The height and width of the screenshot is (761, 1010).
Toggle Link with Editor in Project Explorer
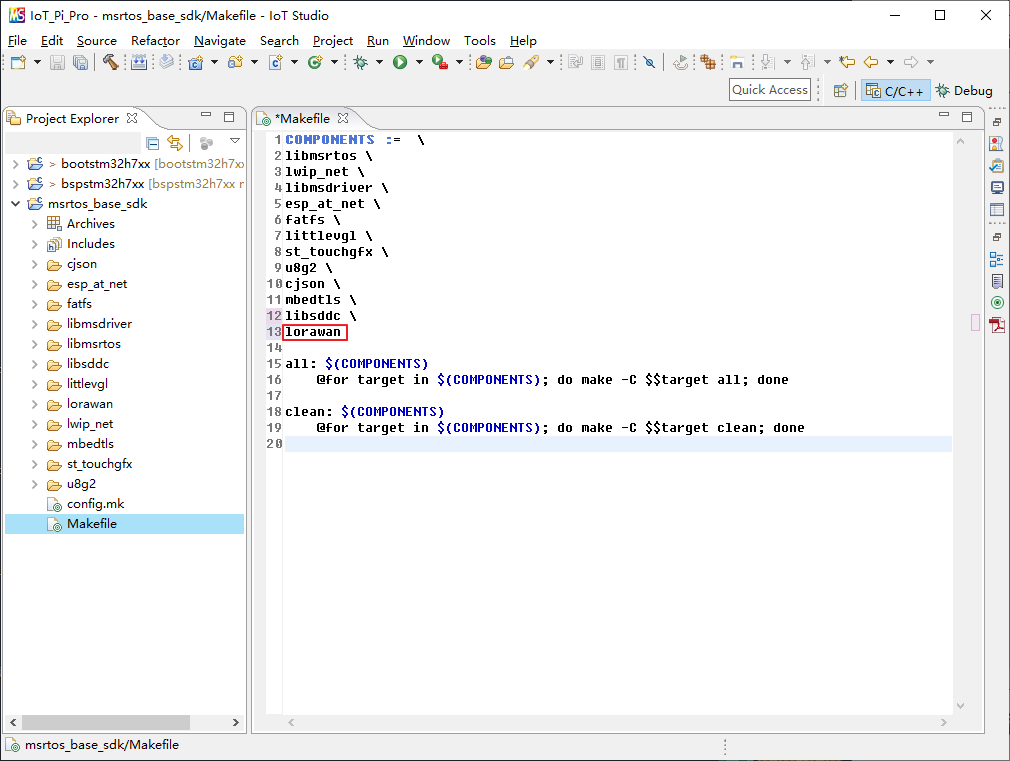175,143
